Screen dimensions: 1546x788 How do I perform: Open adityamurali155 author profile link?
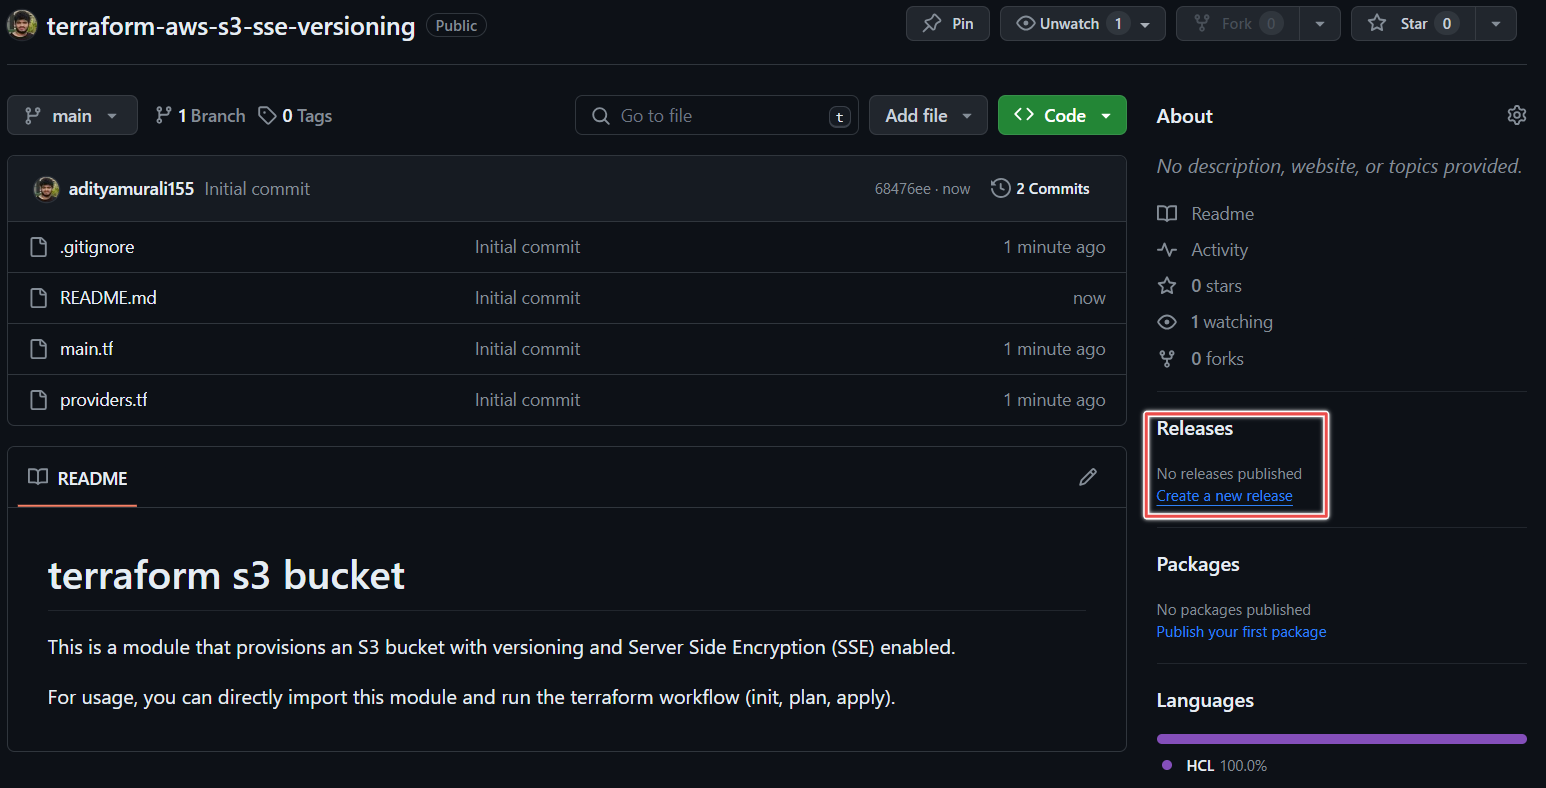point(131,189)
